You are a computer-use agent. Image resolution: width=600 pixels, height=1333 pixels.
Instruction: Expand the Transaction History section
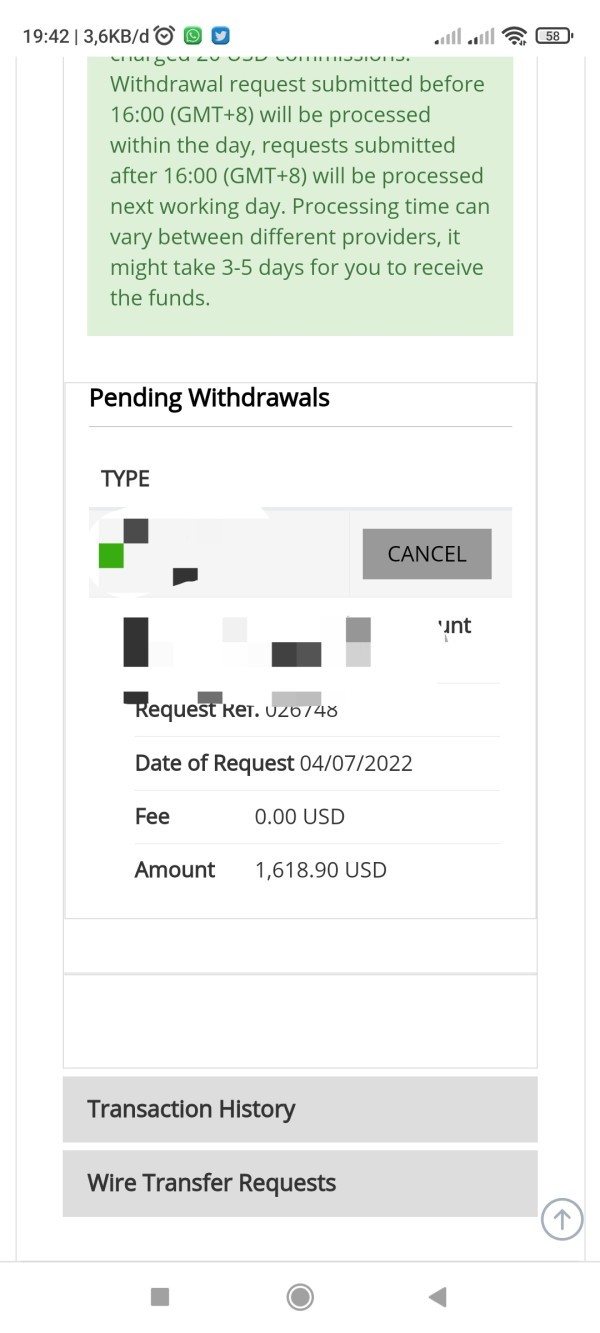[x=300, y=1109]
